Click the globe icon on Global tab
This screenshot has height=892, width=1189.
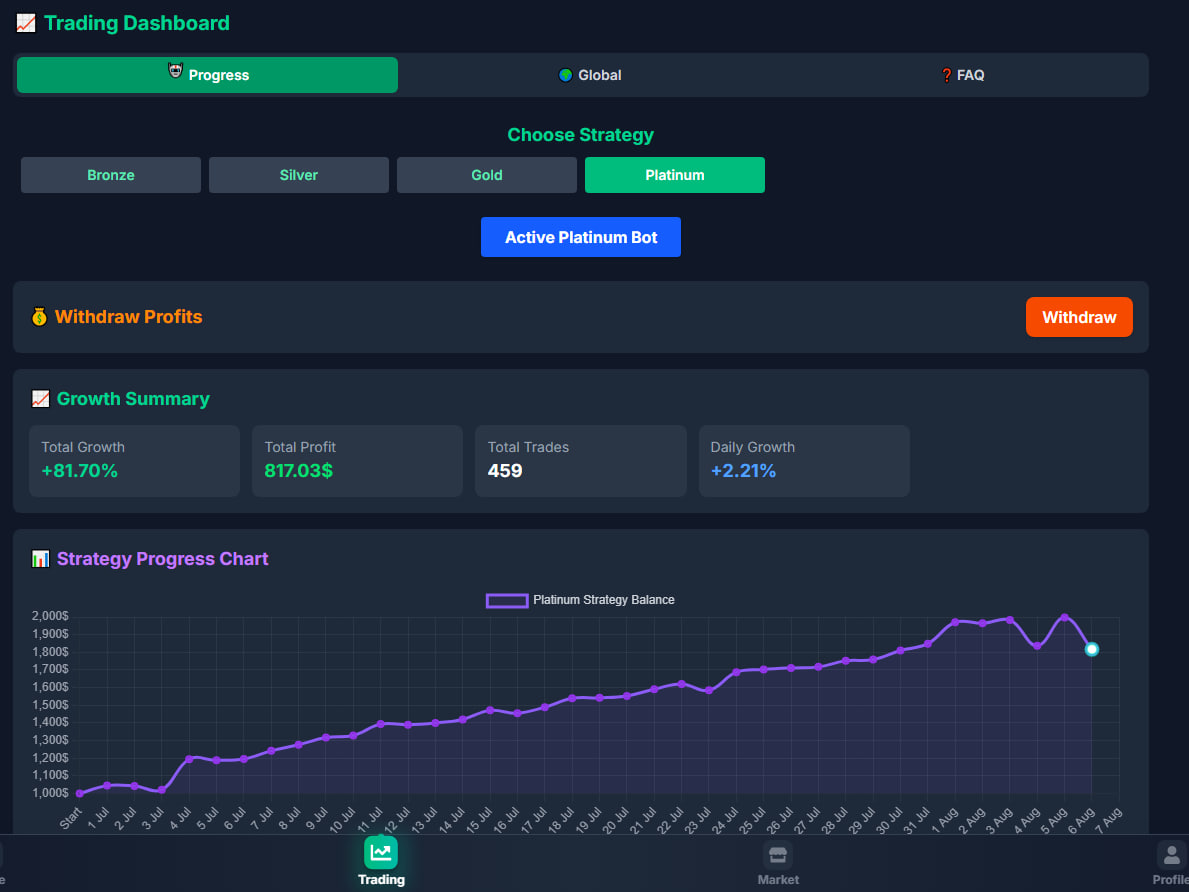566,75
